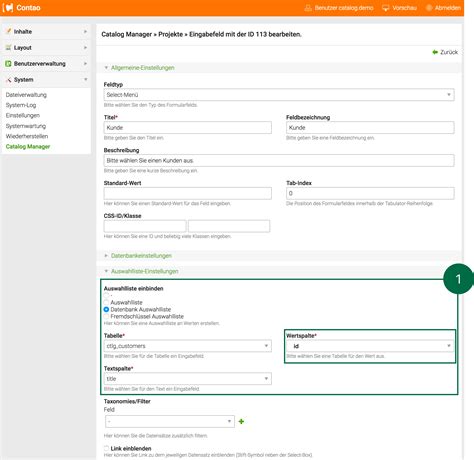Open the Tabelle ctlg_customers dropdown
Image resolution: width=474 pixels, height=460 pixels.
click(x=188, y=346)
